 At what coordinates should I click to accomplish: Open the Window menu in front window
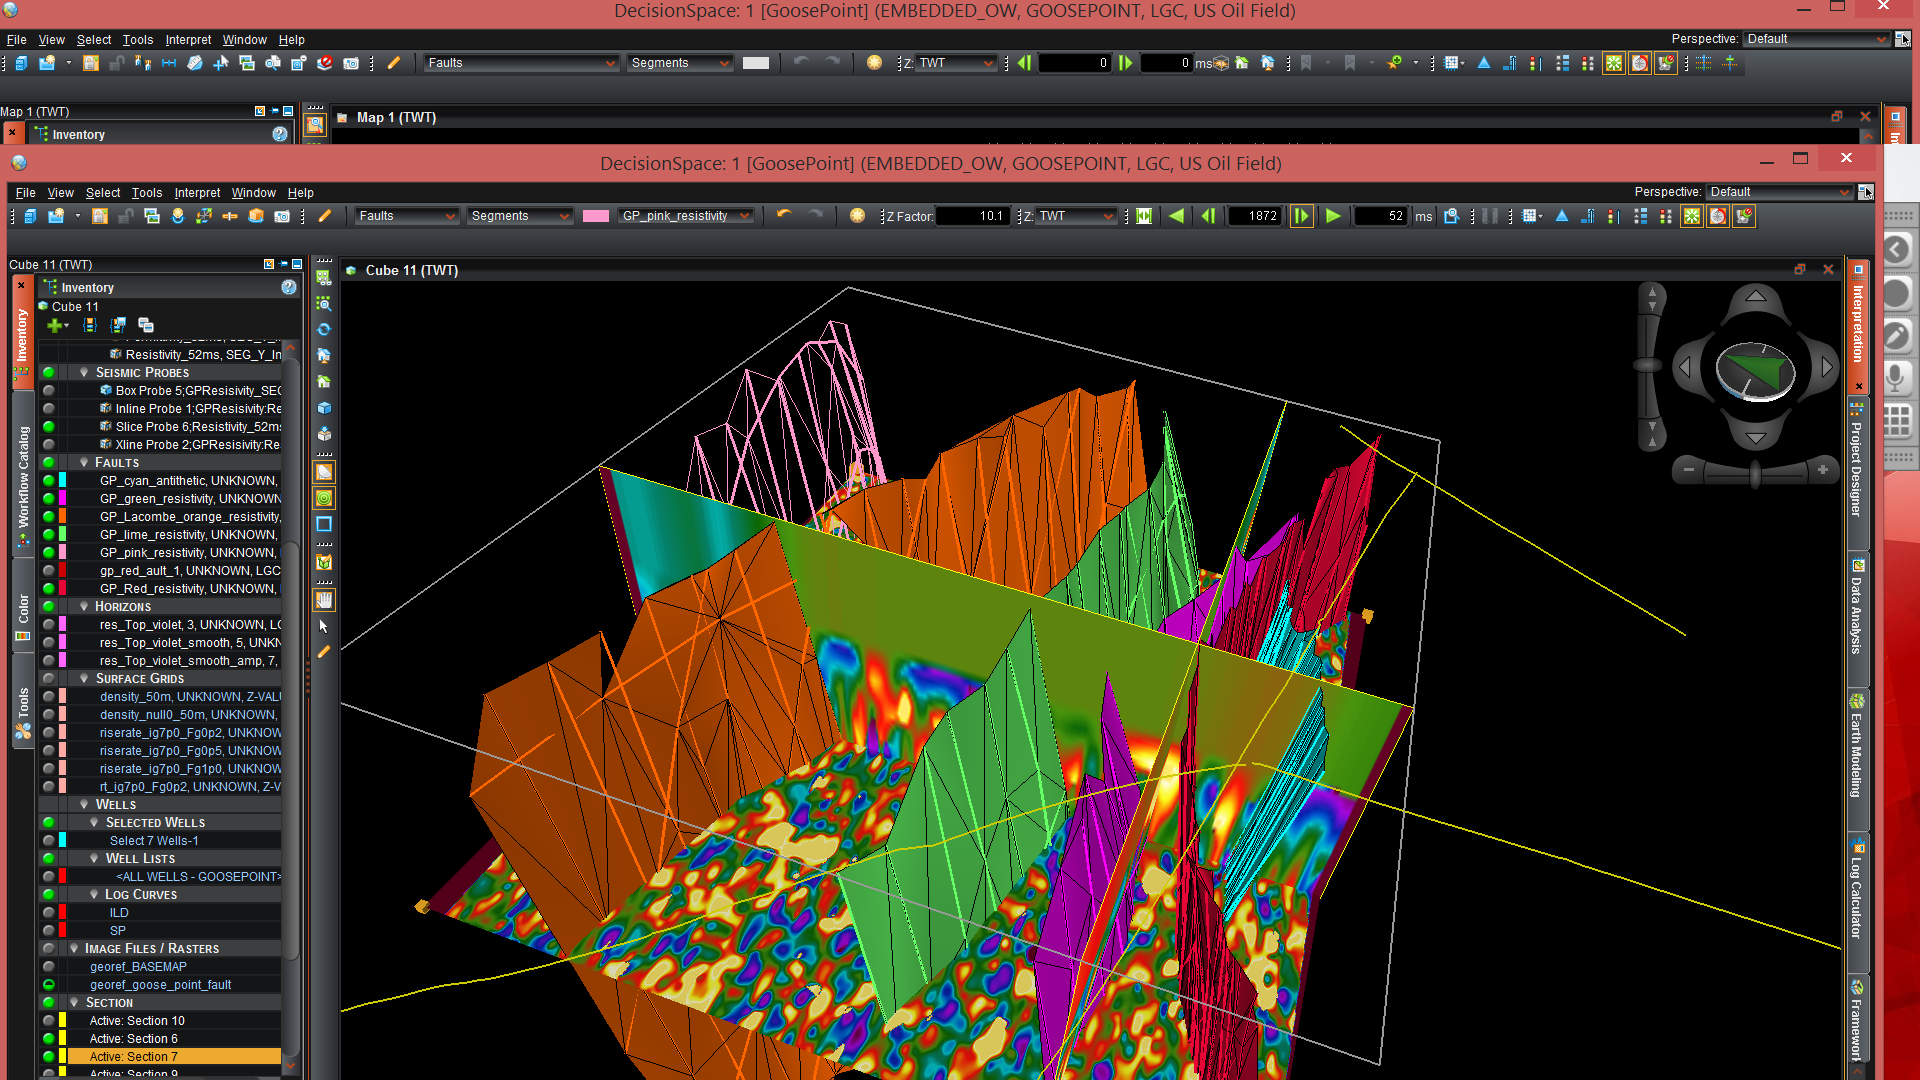[253, 193]
